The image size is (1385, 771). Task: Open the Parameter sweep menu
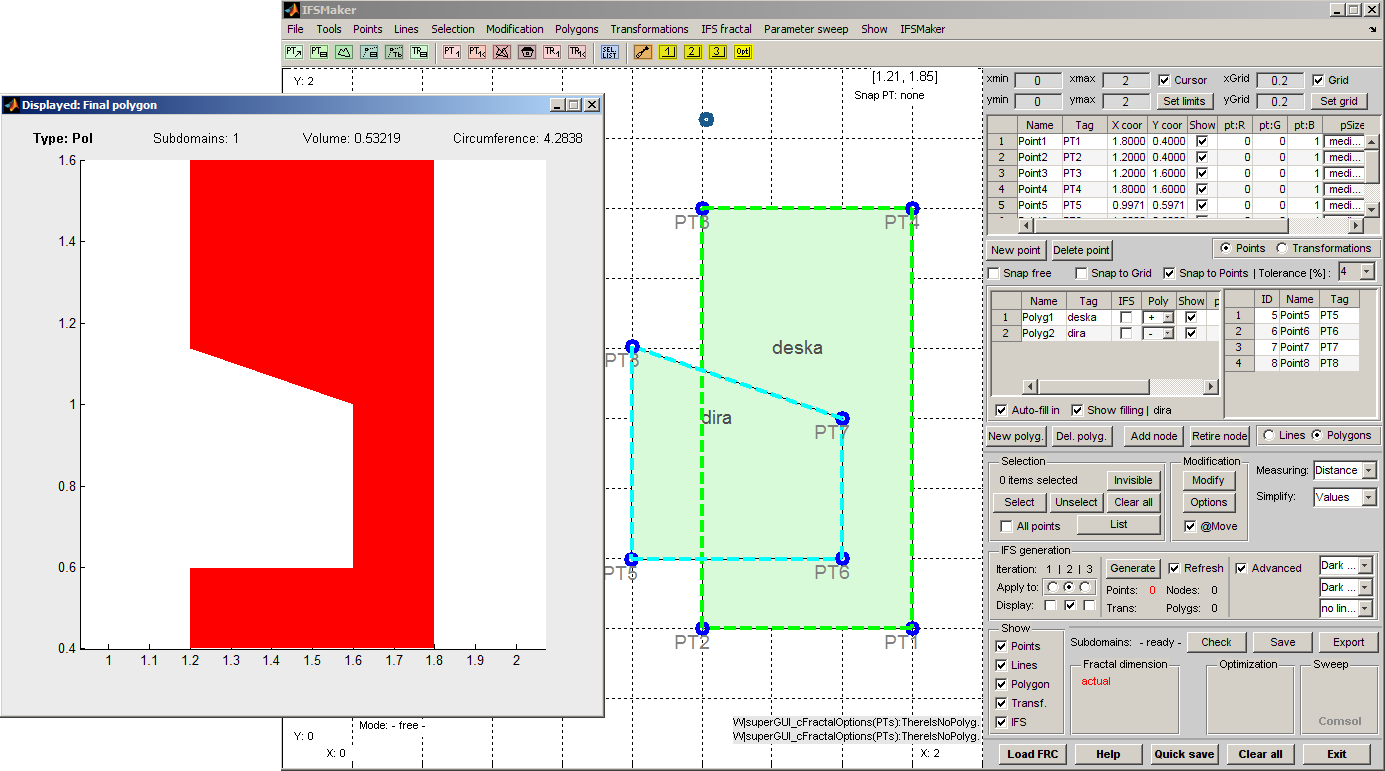[x=806, y=29]
